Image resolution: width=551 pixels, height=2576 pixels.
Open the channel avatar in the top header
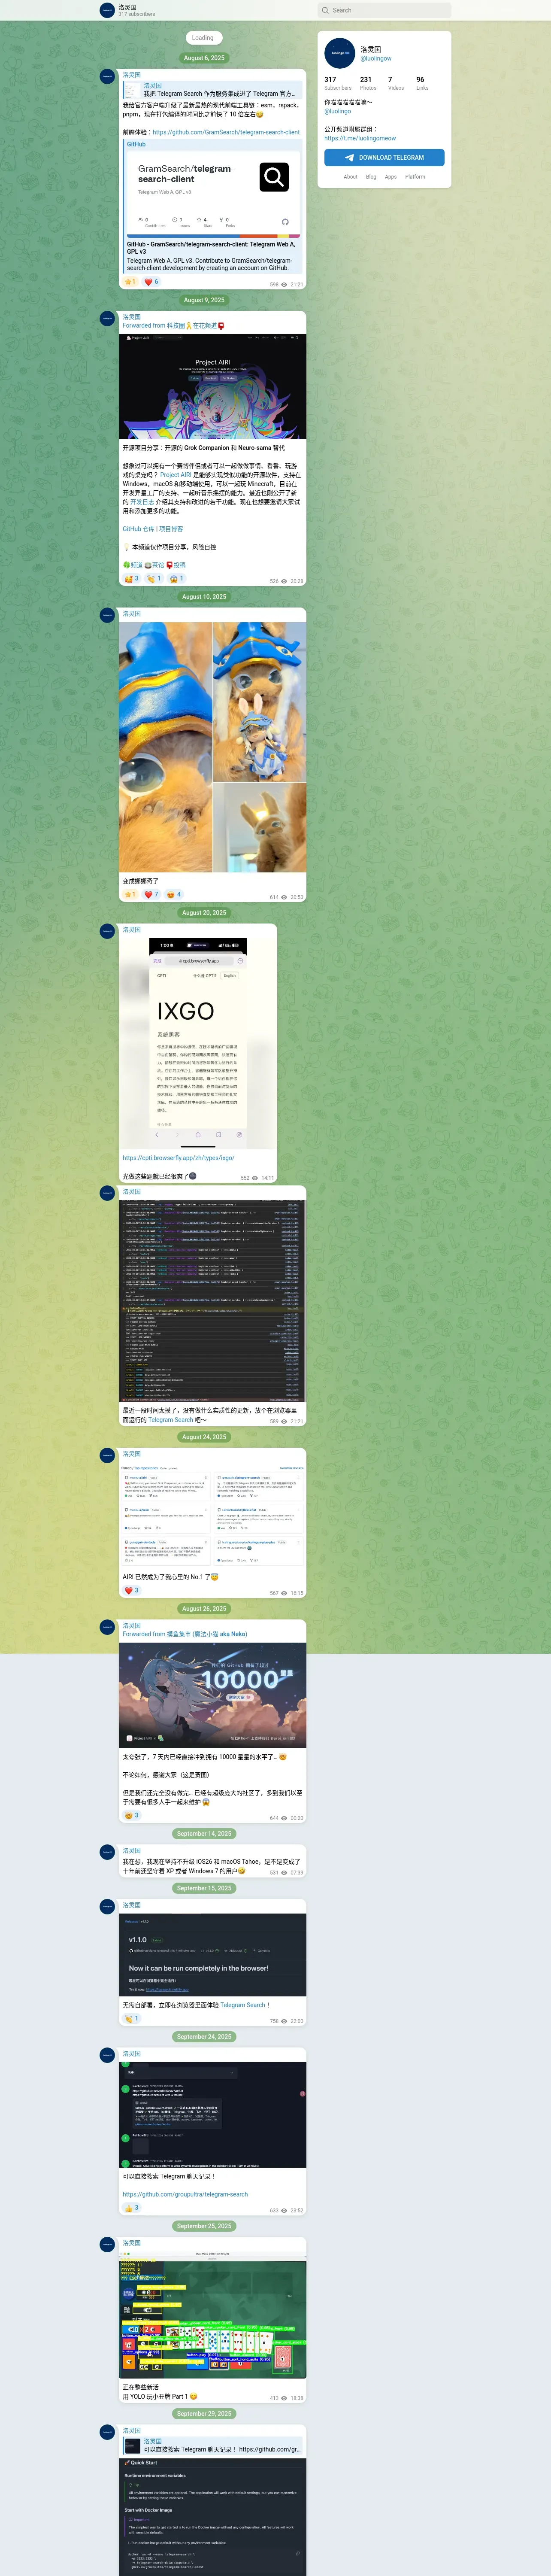pos(107,10)
